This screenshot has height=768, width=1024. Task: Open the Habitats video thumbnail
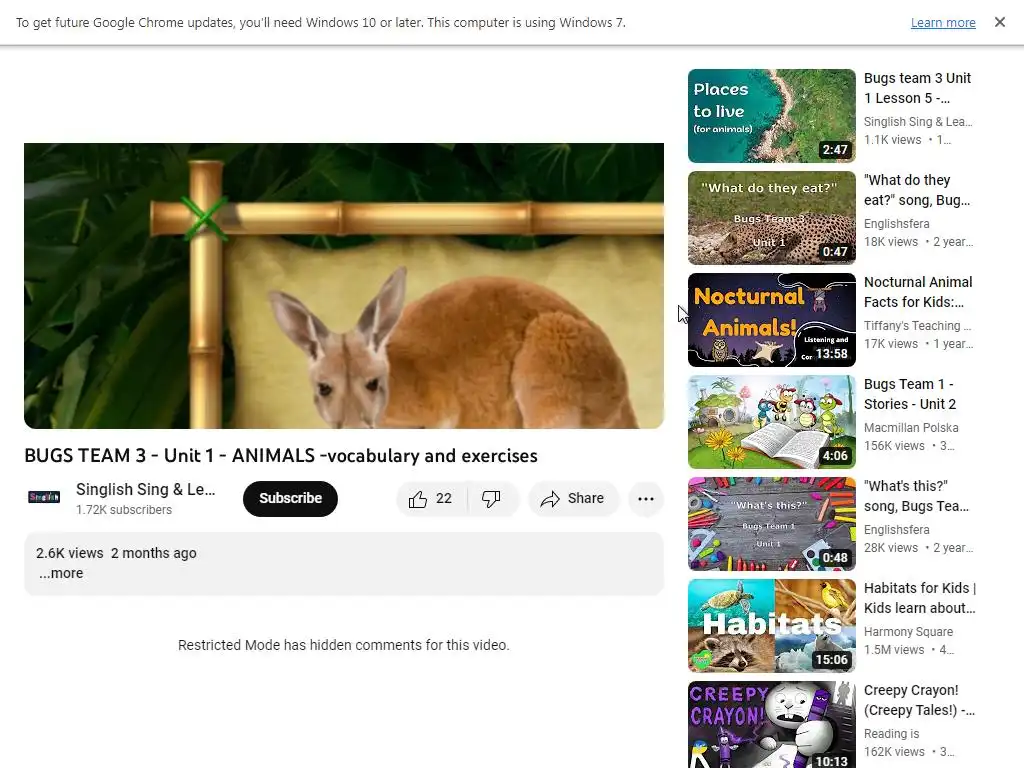771,626
